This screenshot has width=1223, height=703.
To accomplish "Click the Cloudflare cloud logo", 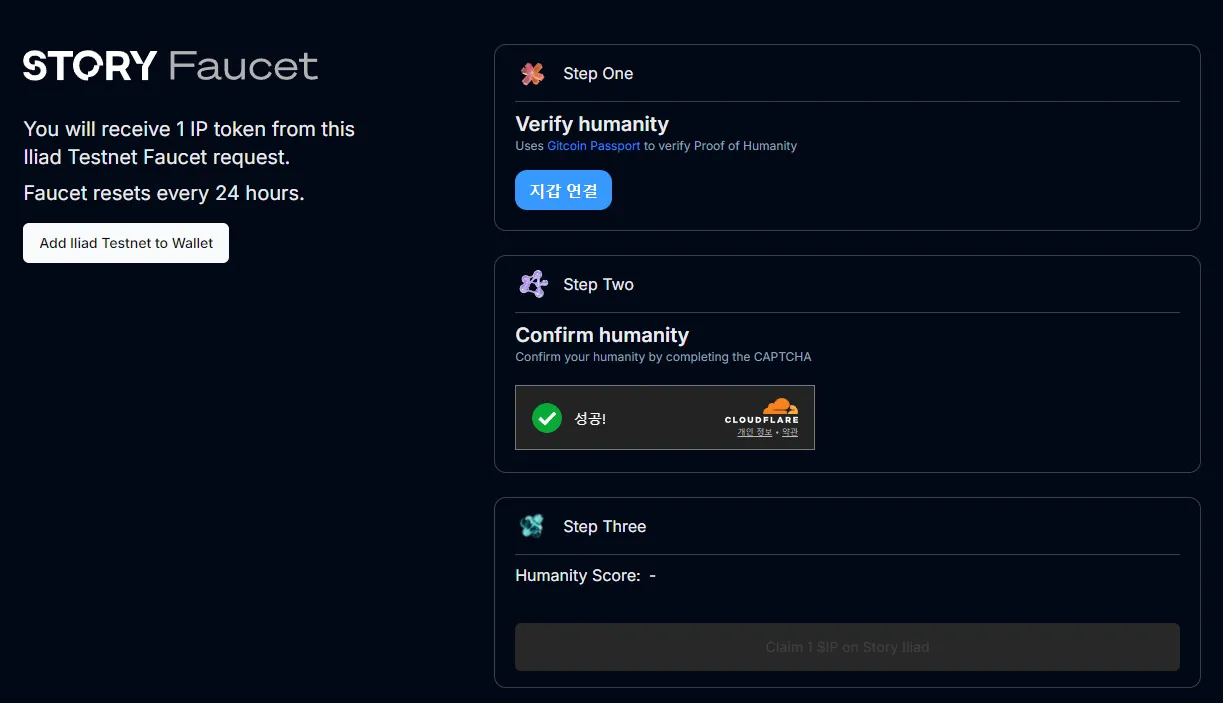I will [780, 406].
